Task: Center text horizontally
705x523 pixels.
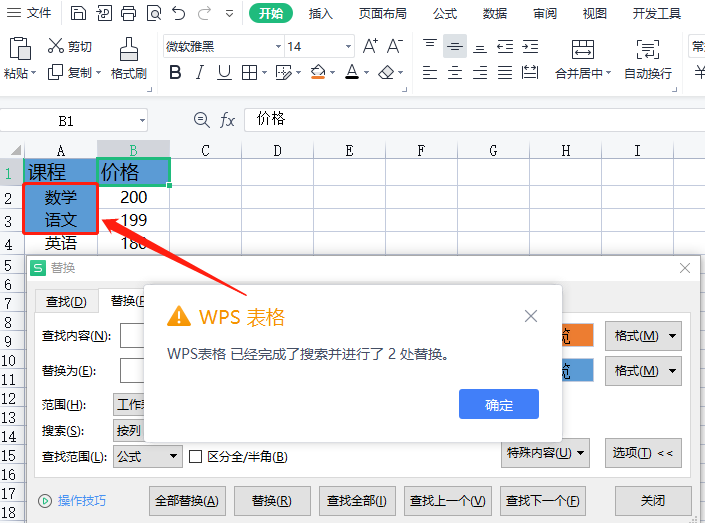Action: 455,72
